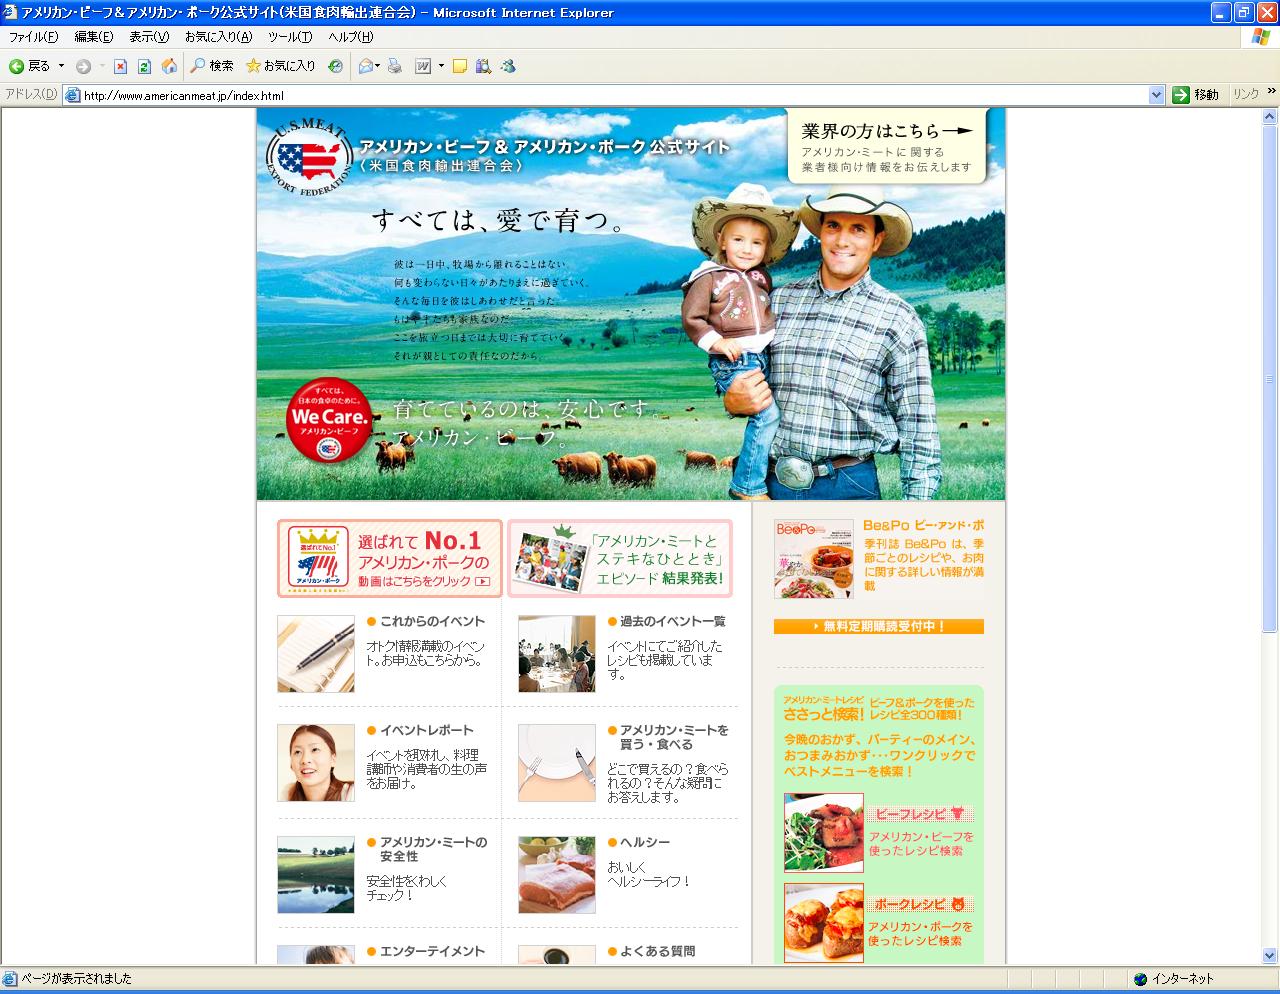Open ヘルシー link

coord(645,842)
